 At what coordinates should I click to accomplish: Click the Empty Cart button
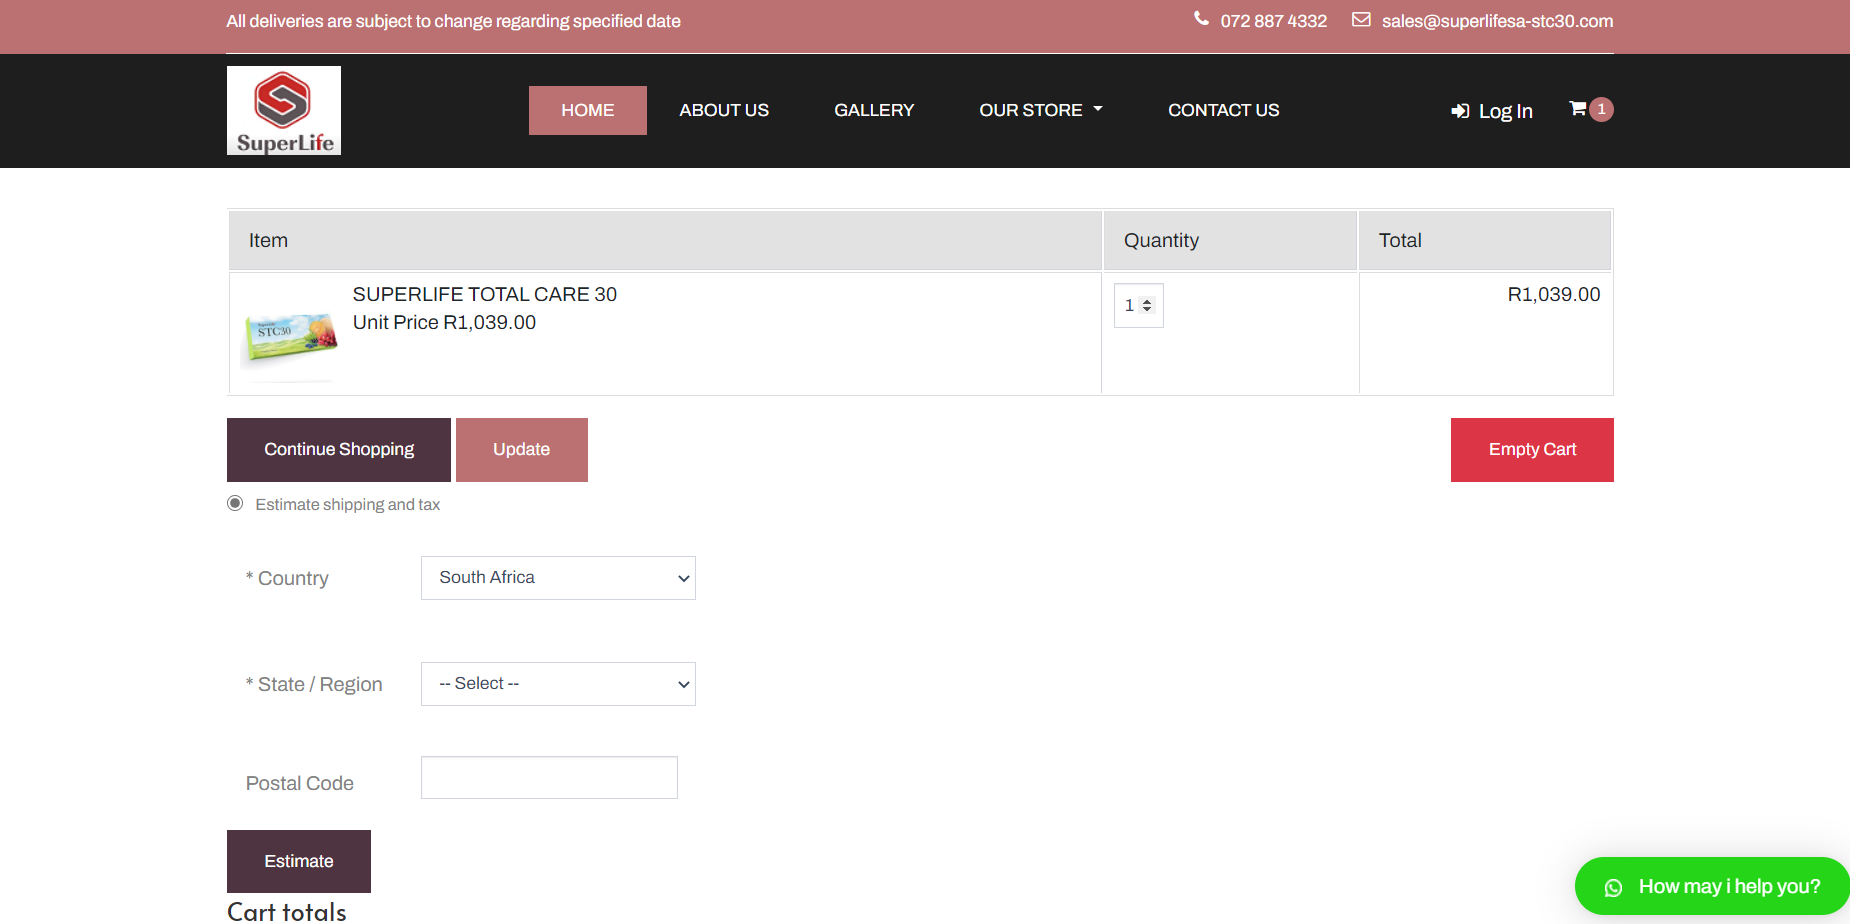click(1531, 450)
